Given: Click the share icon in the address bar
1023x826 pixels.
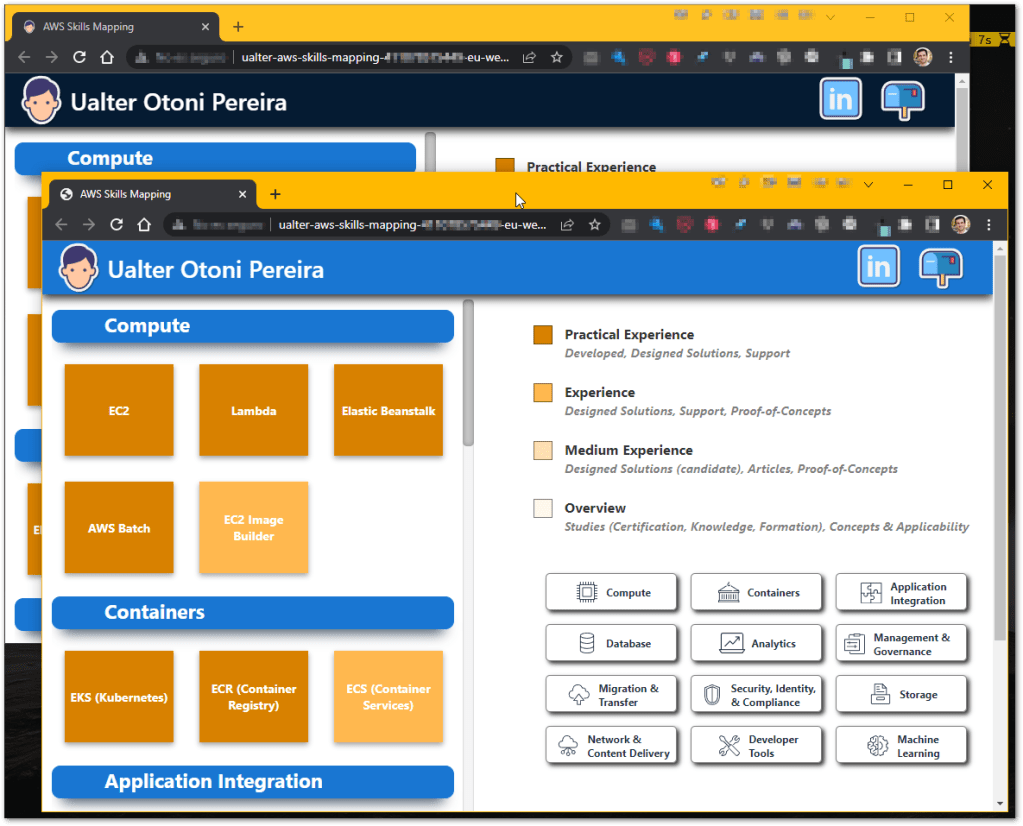Looking at the screenshot, I should tap(567, 225).
